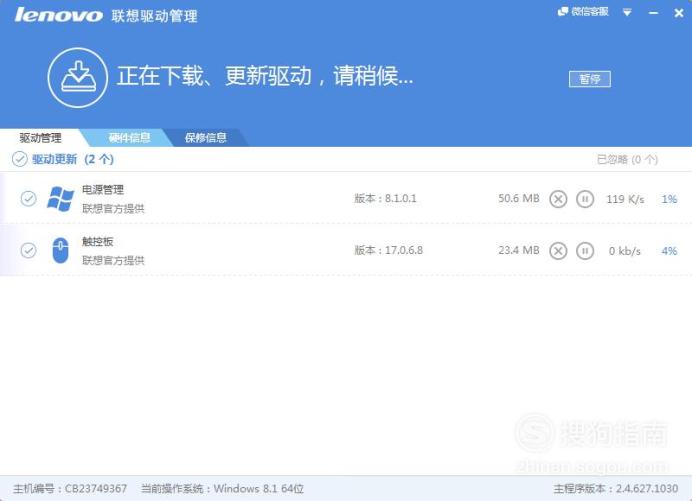Click 联想官方提供 under 触控板
This screenshot has width=692, height=501.
click(x=113, y=260)
